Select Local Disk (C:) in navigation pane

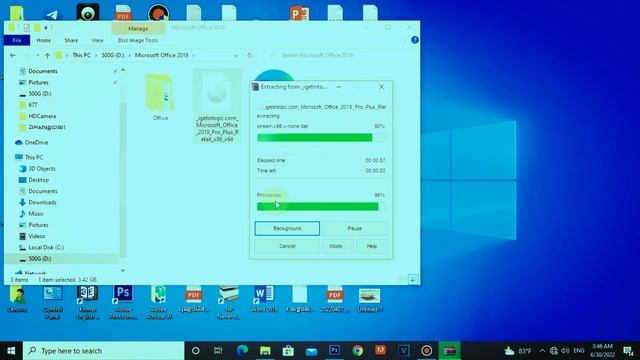click(46, 247)
